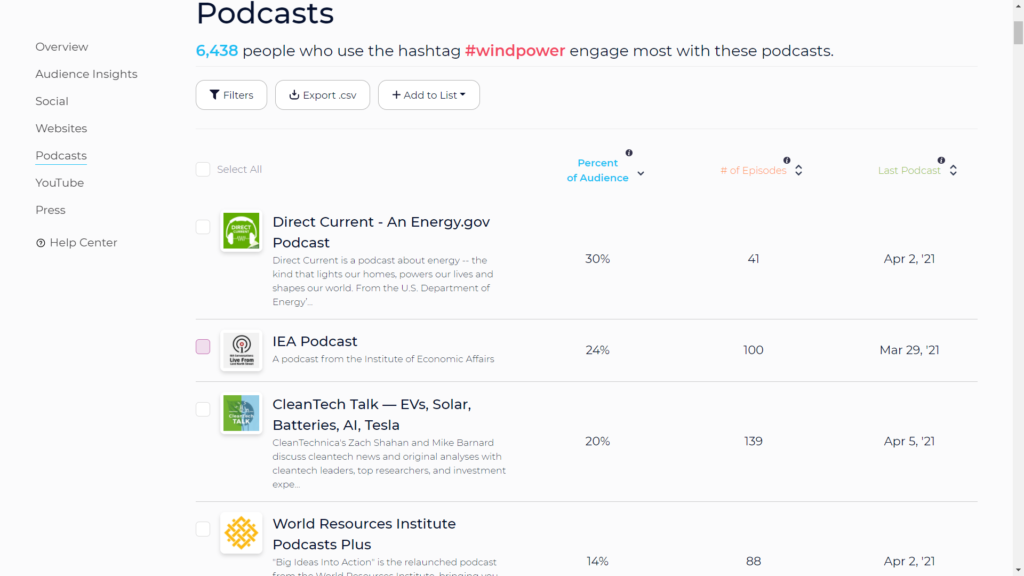Screen dimensions: 1024x576
Task: Click the 6,438 audience count
Action: point(217,51)
